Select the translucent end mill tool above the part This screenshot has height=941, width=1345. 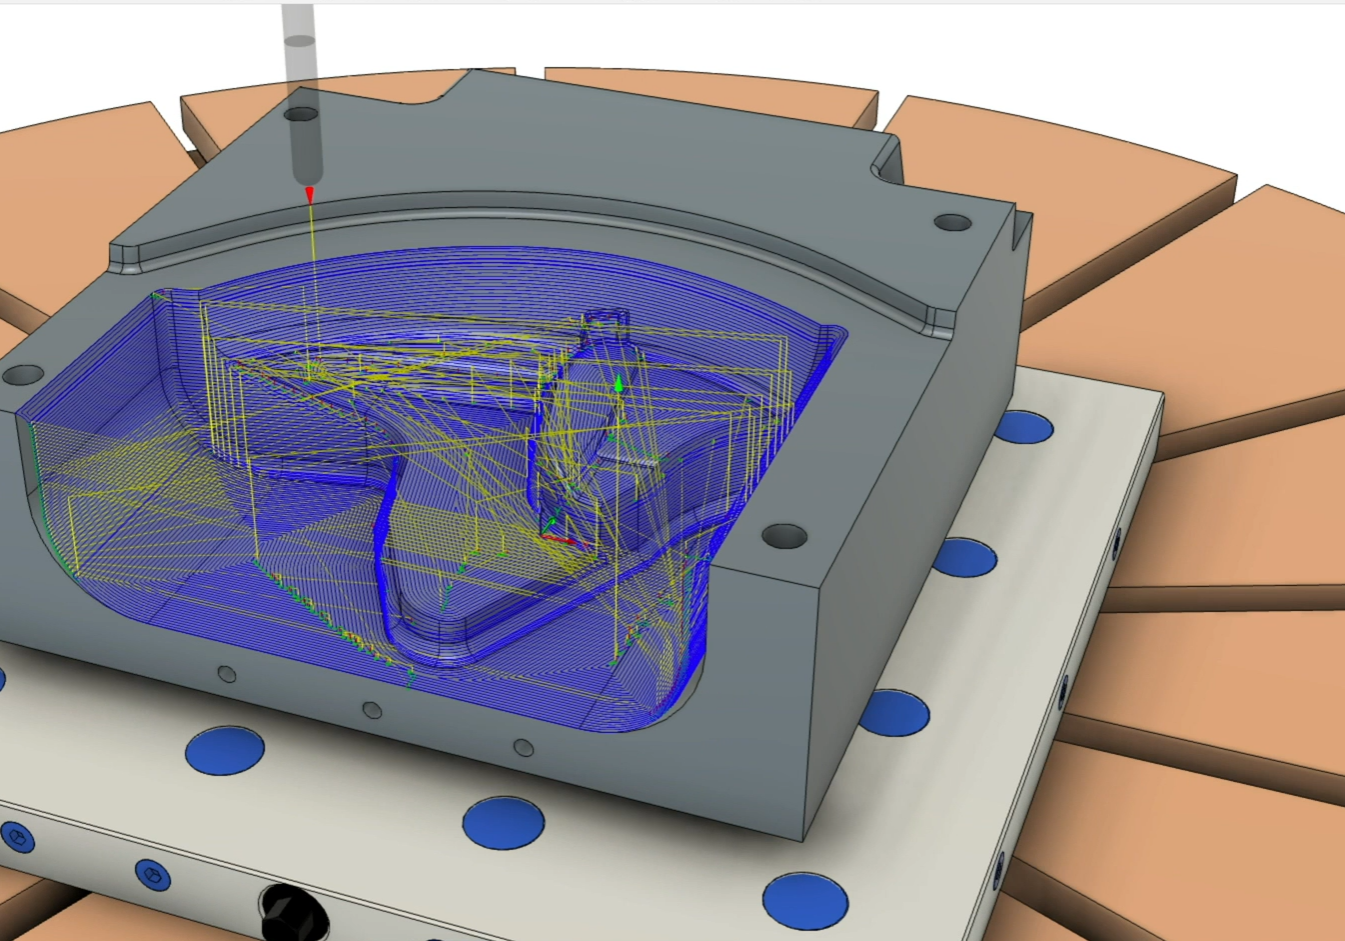click(303, 95)
